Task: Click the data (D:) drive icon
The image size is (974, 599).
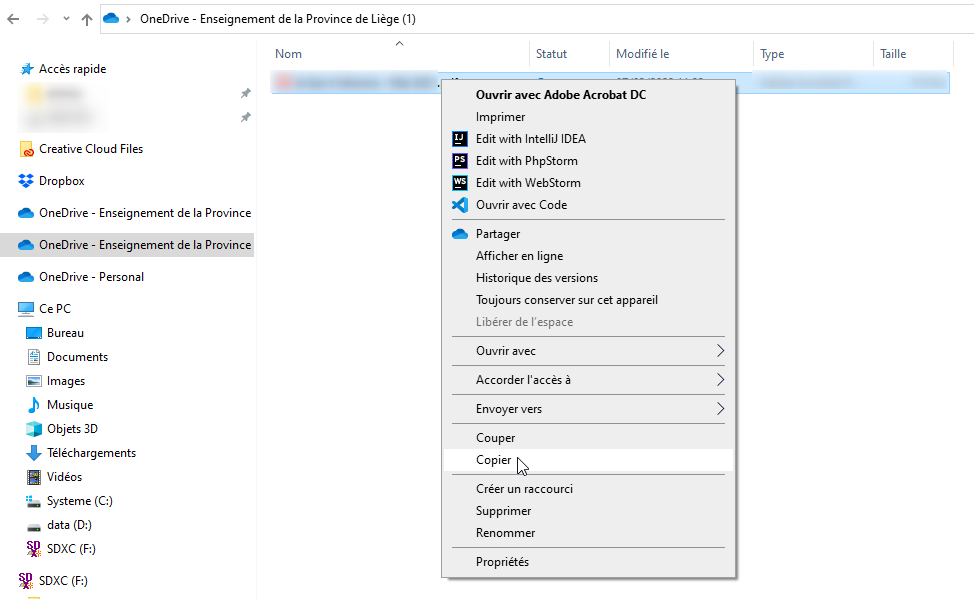Action: click(x=34, y=526)
